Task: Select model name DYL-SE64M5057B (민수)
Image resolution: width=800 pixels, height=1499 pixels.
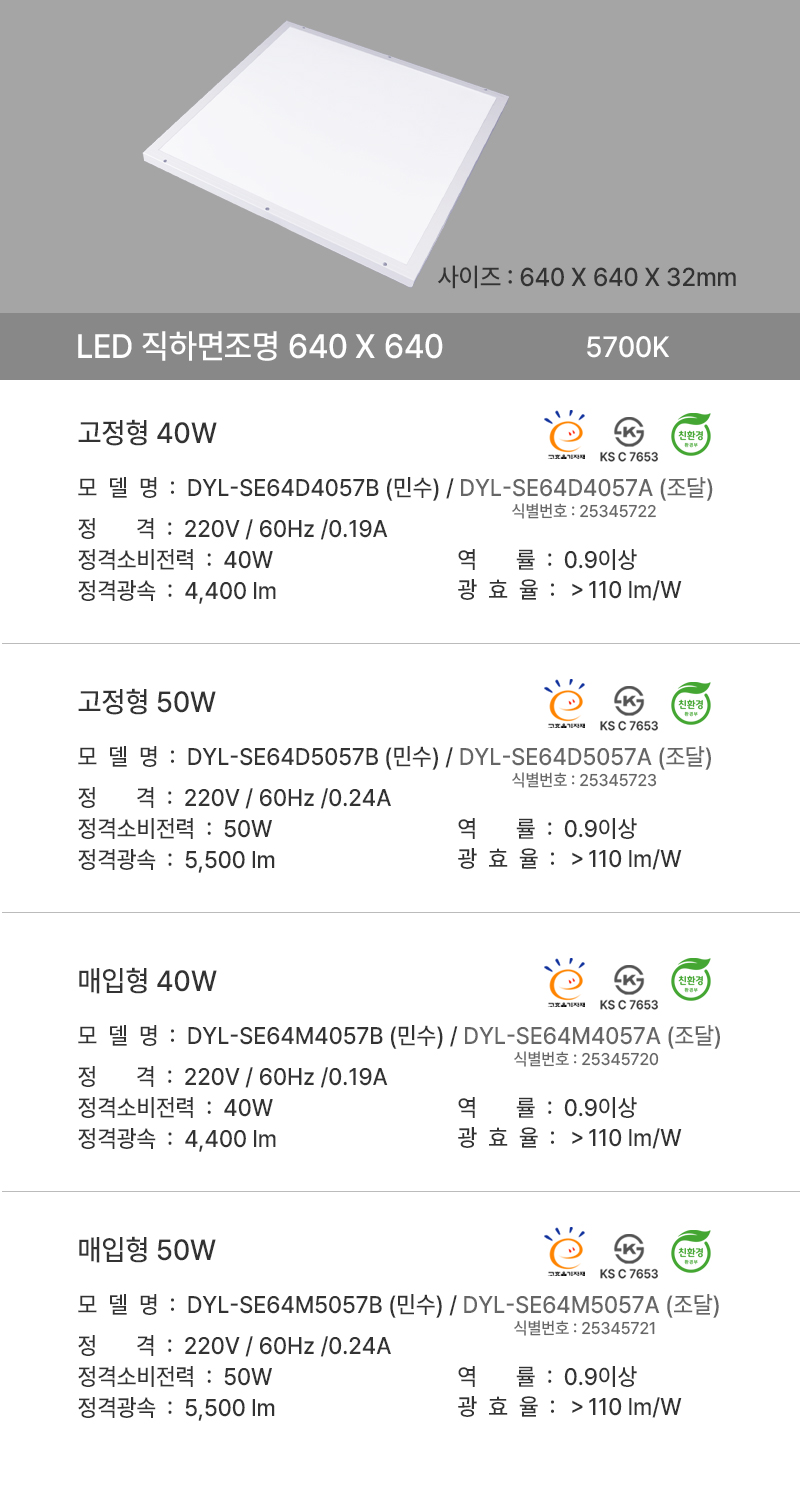Action: click(x=314, y=1305)
